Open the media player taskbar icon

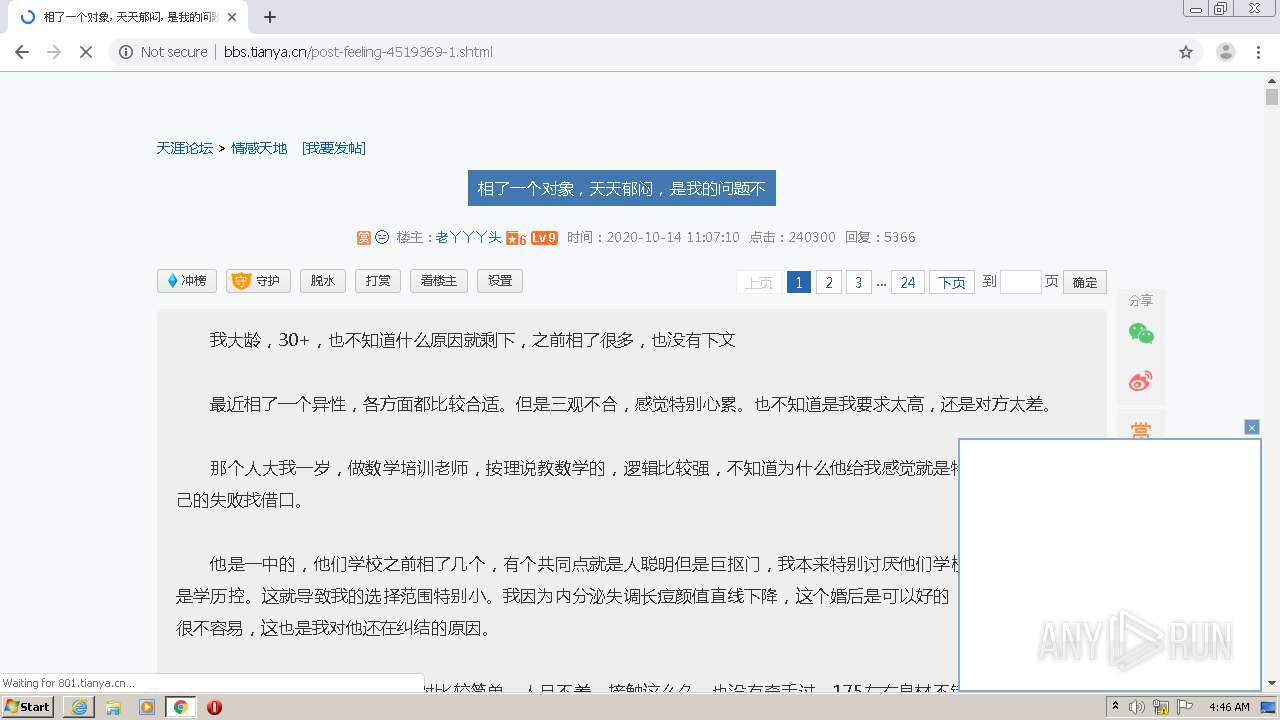pyautogui.click(x=147, y=707)
